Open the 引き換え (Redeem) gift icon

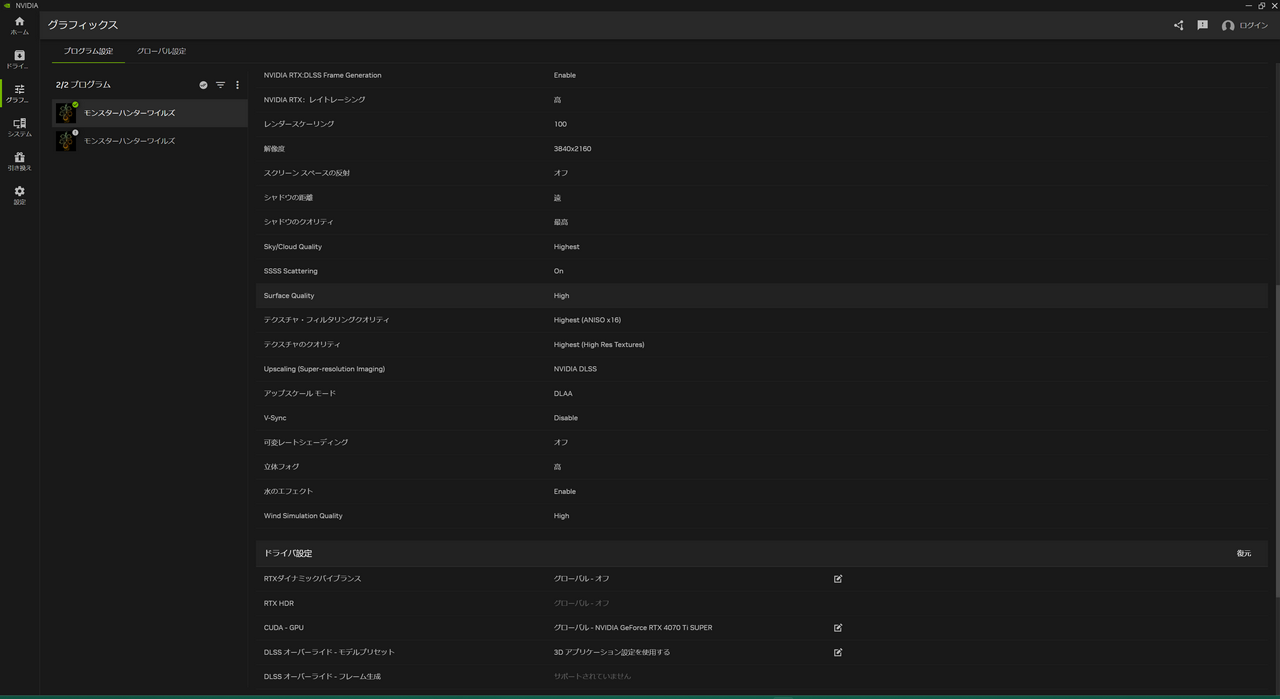(19, 161)
